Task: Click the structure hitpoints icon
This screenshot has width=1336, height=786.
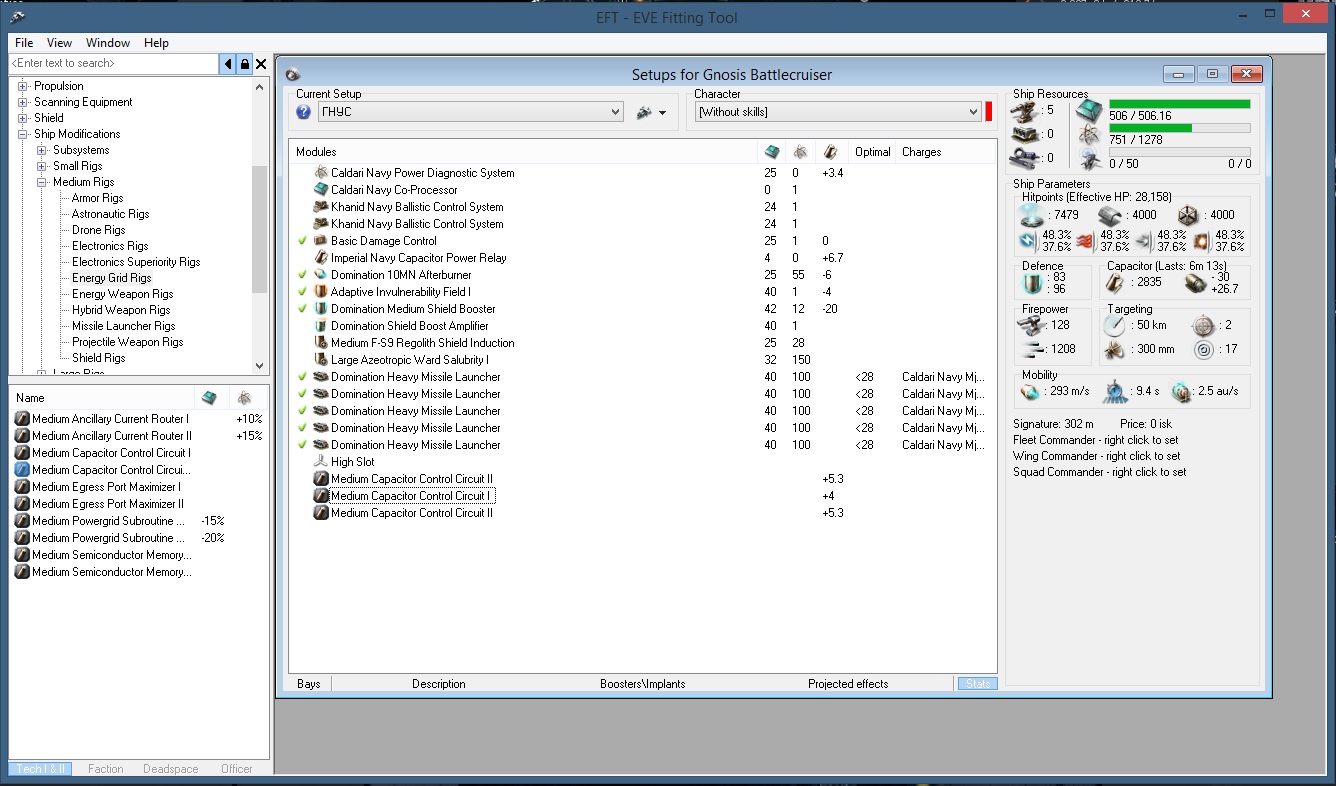Action: pos(1187,214)
